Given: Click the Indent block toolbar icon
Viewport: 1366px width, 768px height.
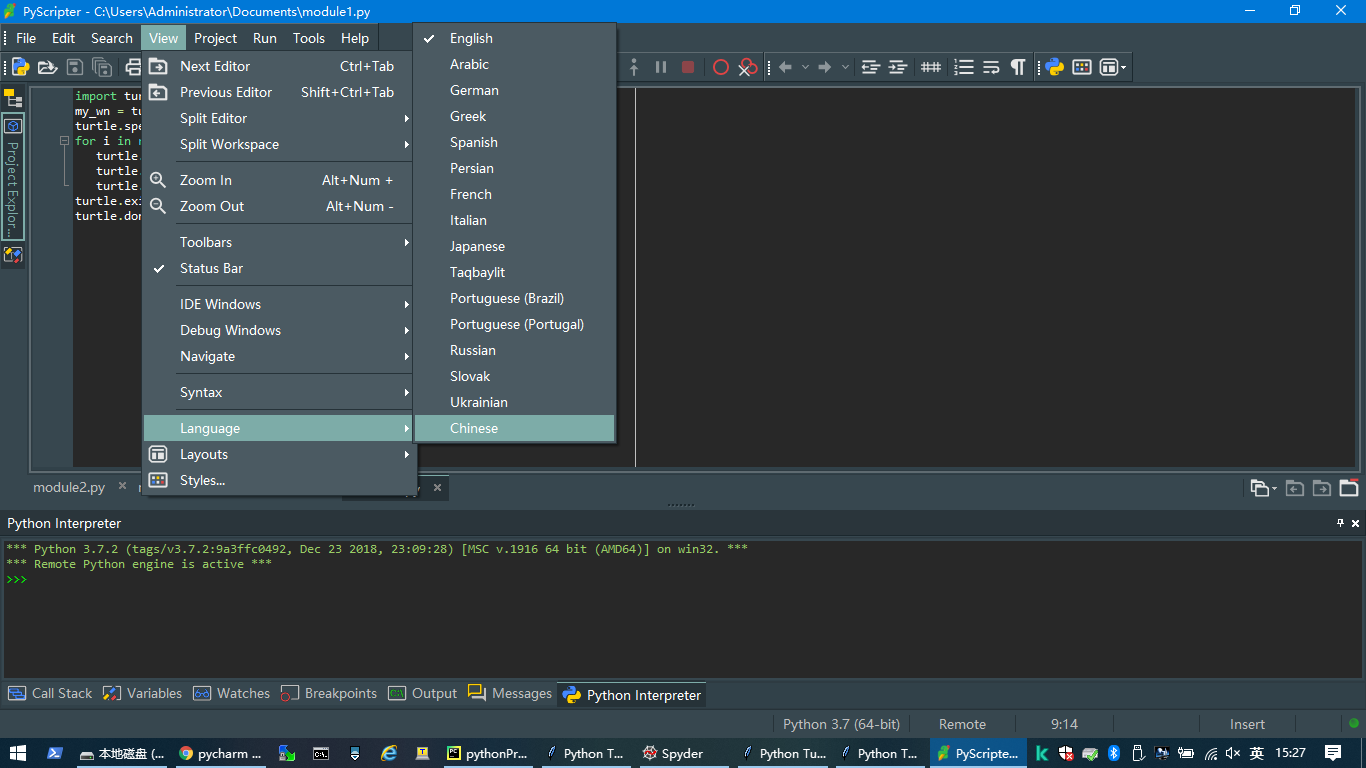Looking at the screenshot, I should [x=898, y=67].
